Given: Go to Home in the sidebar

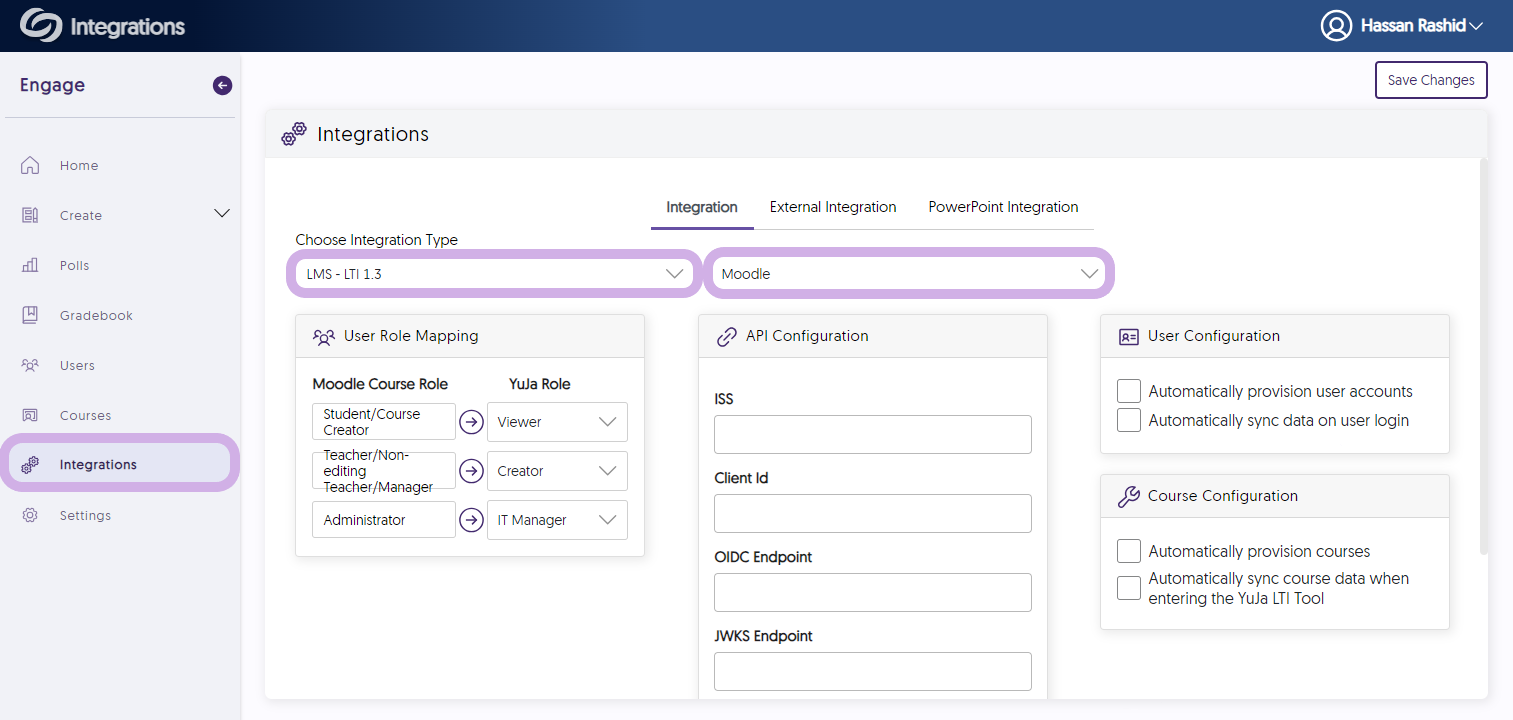Looking at the screenshot, I should tap(79, 166).
